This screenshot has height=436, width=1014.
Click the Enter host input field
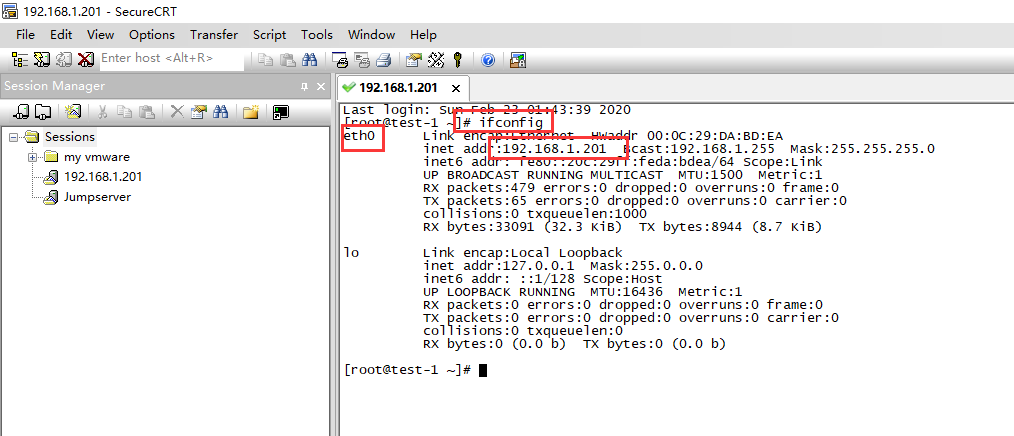(171, 60)
